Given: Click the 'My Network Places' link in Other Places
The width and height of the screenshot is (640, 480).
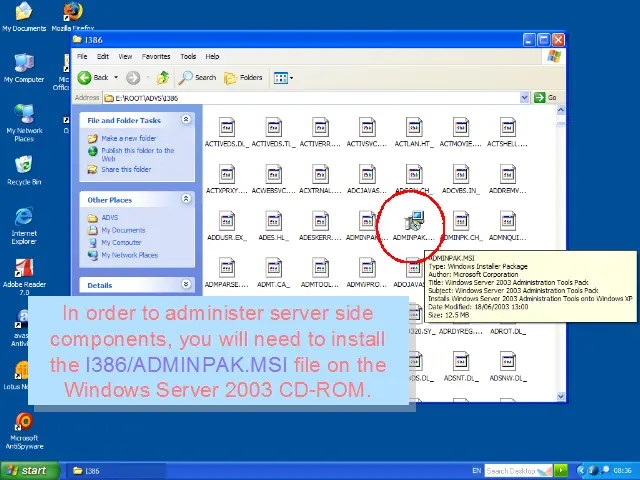Looking at the screenshot, I should coord(129,255).
